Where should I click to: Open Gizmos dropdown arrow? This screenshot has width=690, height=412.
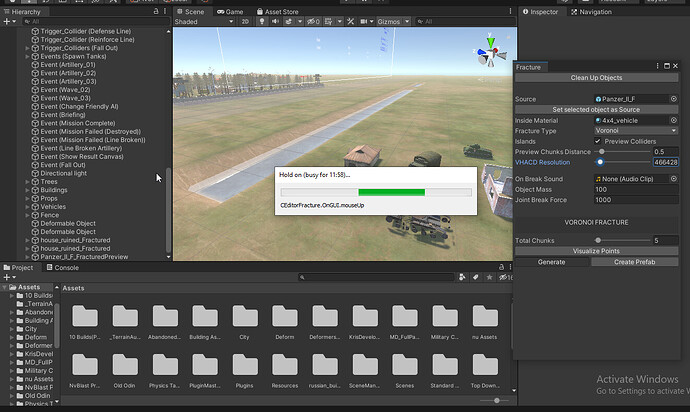click(x=407, y=22)
